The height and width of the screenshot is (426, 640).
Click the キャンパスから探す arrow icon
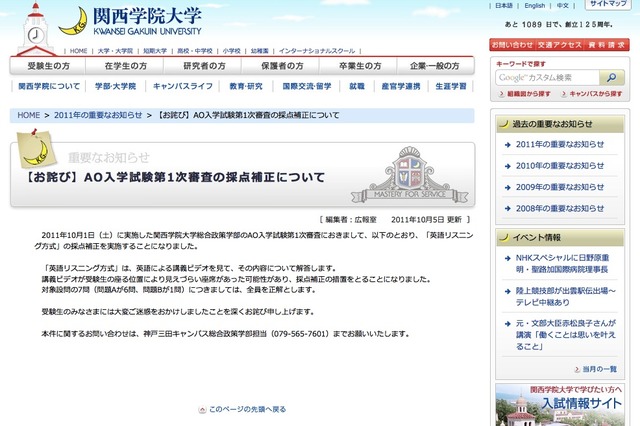coord(564,94)
